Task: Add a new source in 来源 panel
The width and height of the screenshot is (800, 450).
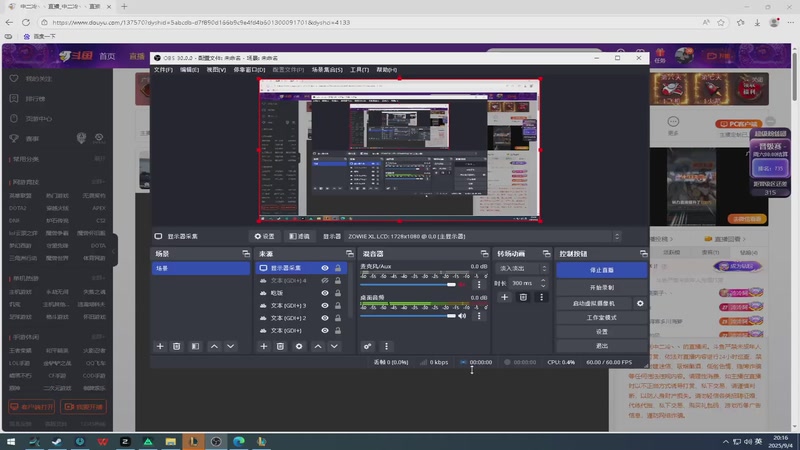Action: click(x=263, y=346)
